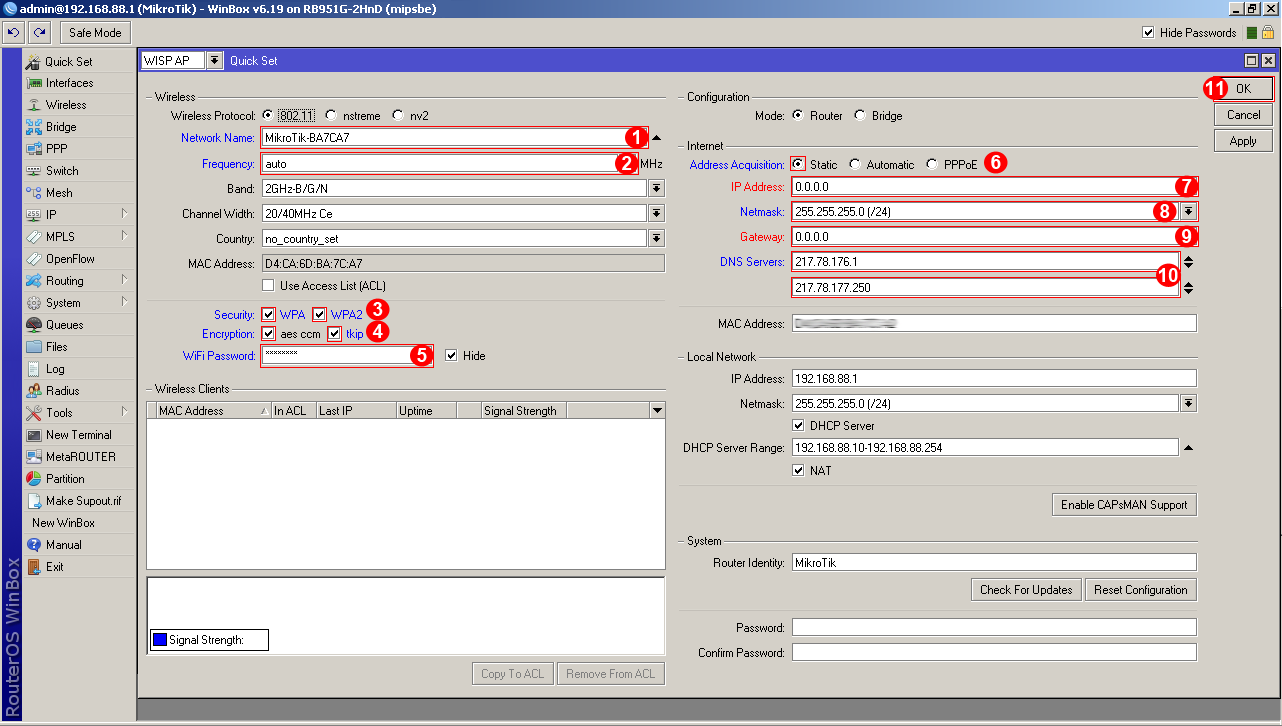Enable Use Access List (ACL)

(268, 286)
